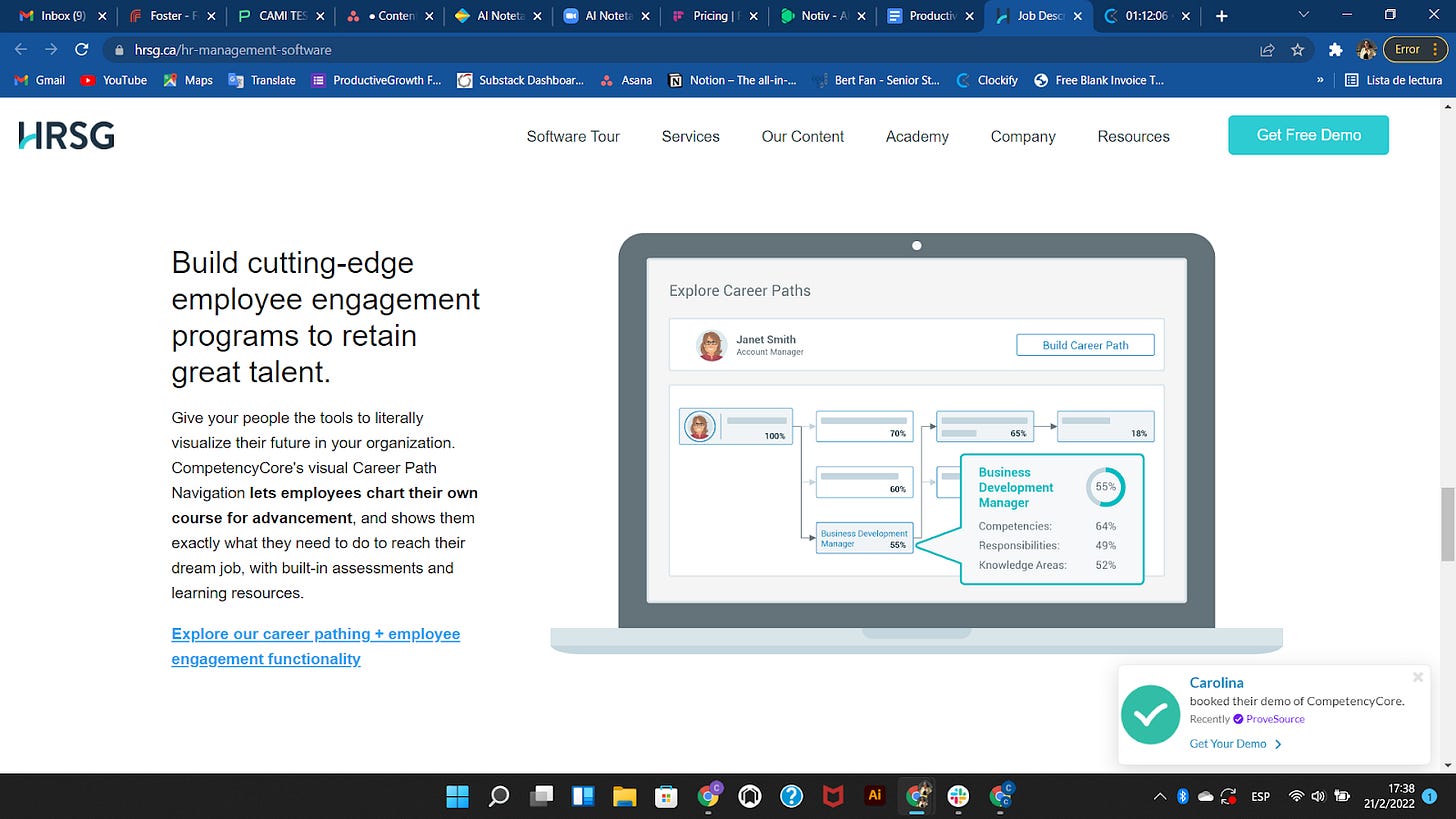Click the ESP language indicator
1456x819 pixels.
point(1260,796)
